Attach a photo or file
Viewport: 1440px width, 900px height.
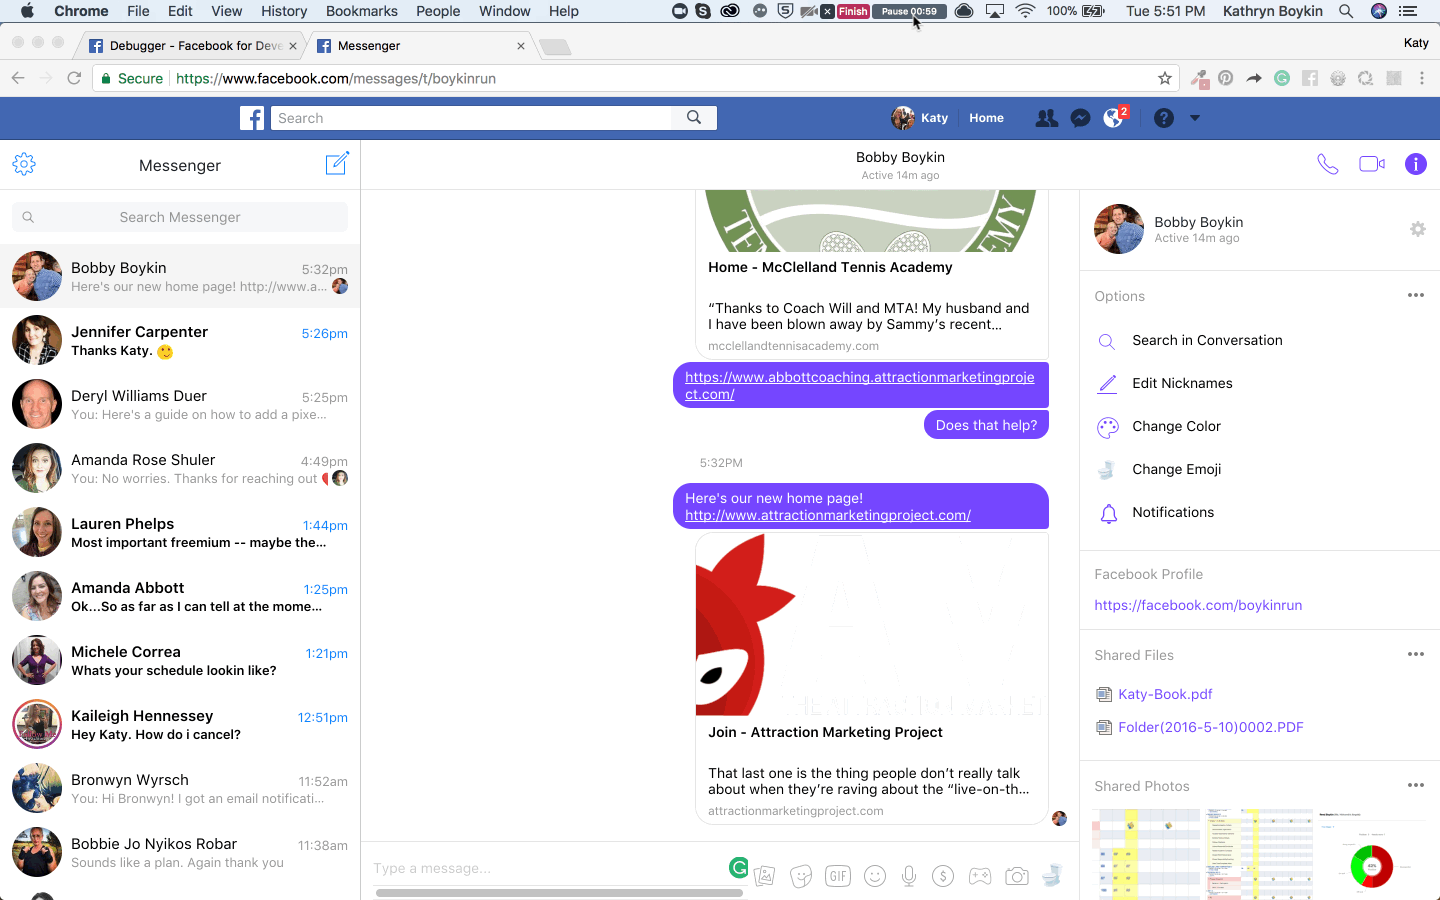[x=764, y=876]
